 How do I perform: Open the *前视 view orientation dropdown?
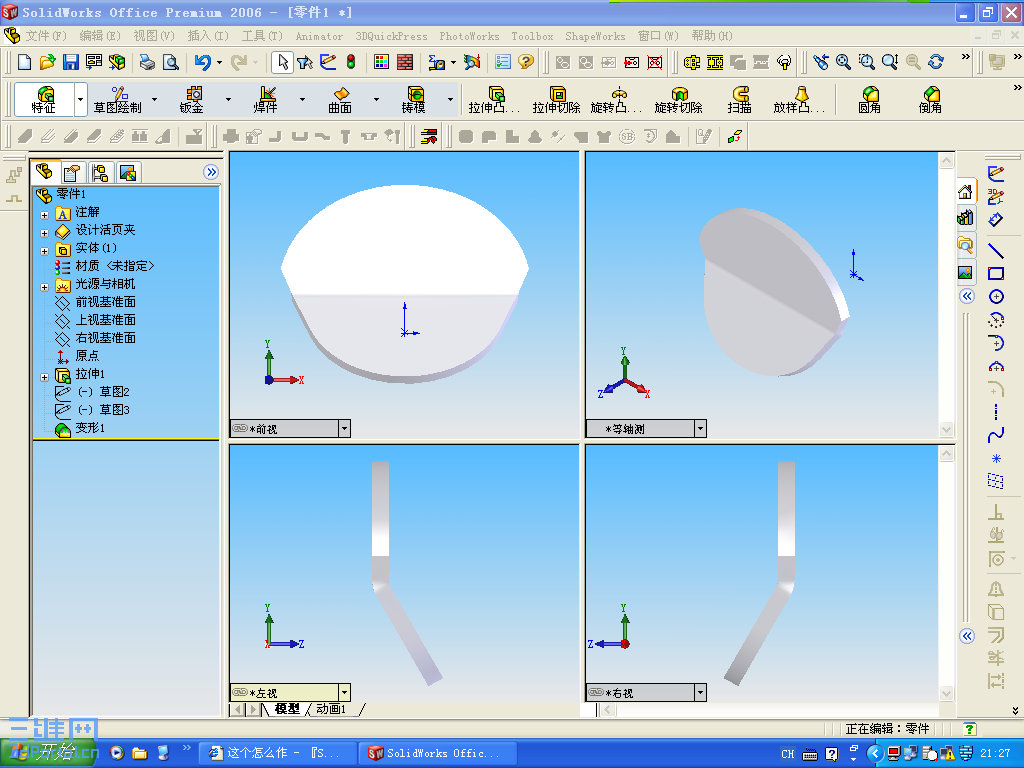pyautogui.click(x=345, y=427)
